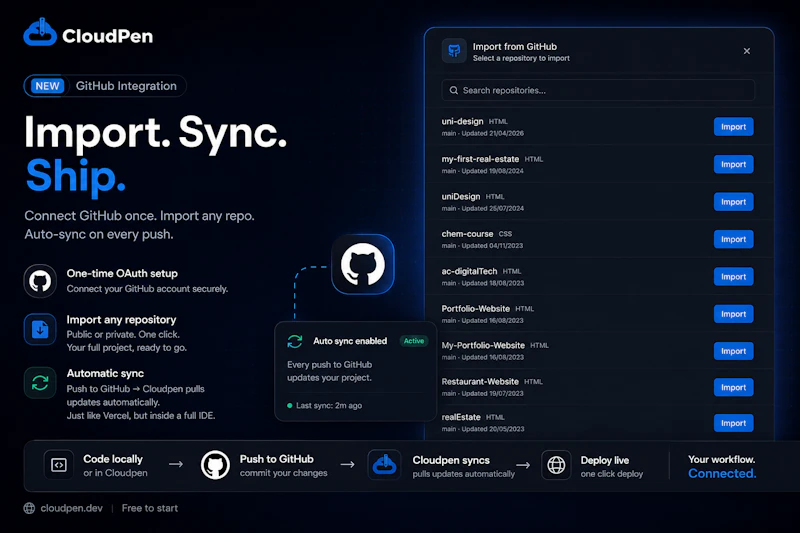Click the My-Portfolio-Website repository name
The image size is (800, 533).
(x=483, y=345)
